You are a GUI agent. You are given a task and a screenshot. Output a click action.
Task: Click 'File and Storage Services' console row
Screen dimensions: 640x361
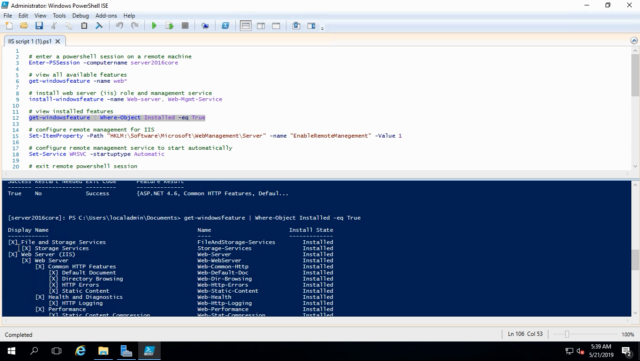click(x=170, y=242)
